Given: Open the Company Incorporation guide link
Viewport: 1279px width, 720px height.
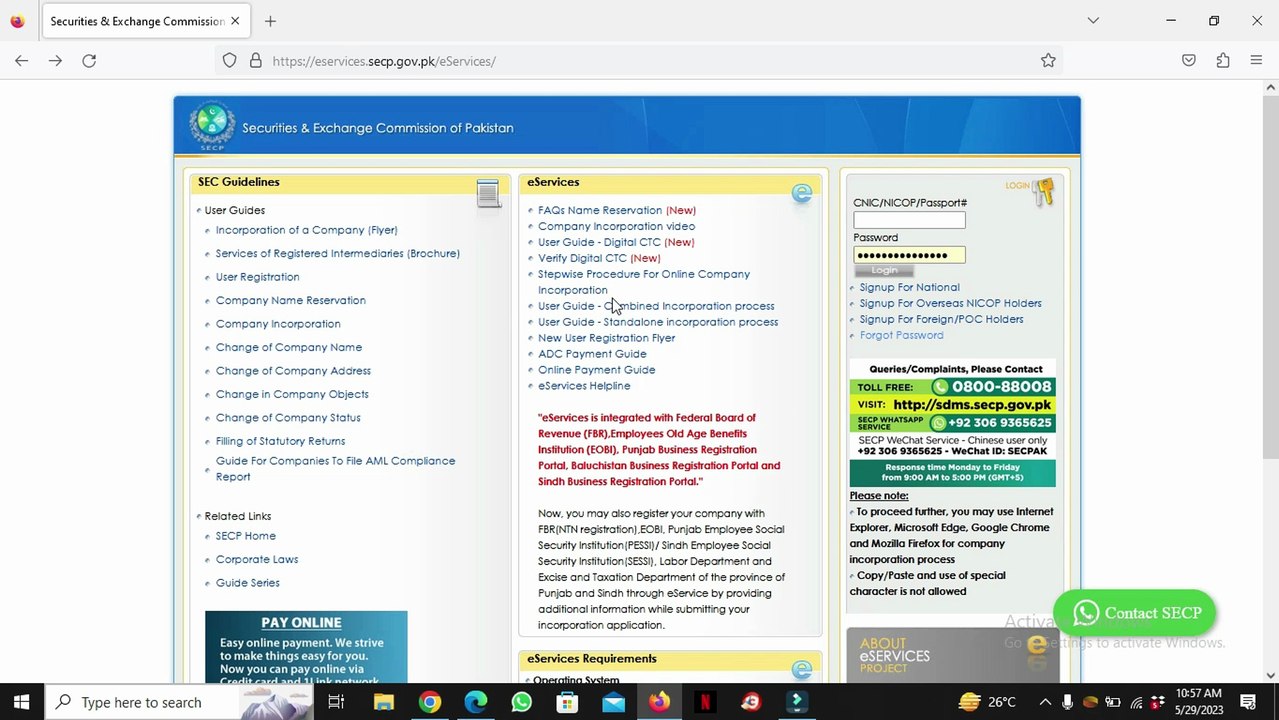Looking at the screenshot, I should click(x=278, y=324).
